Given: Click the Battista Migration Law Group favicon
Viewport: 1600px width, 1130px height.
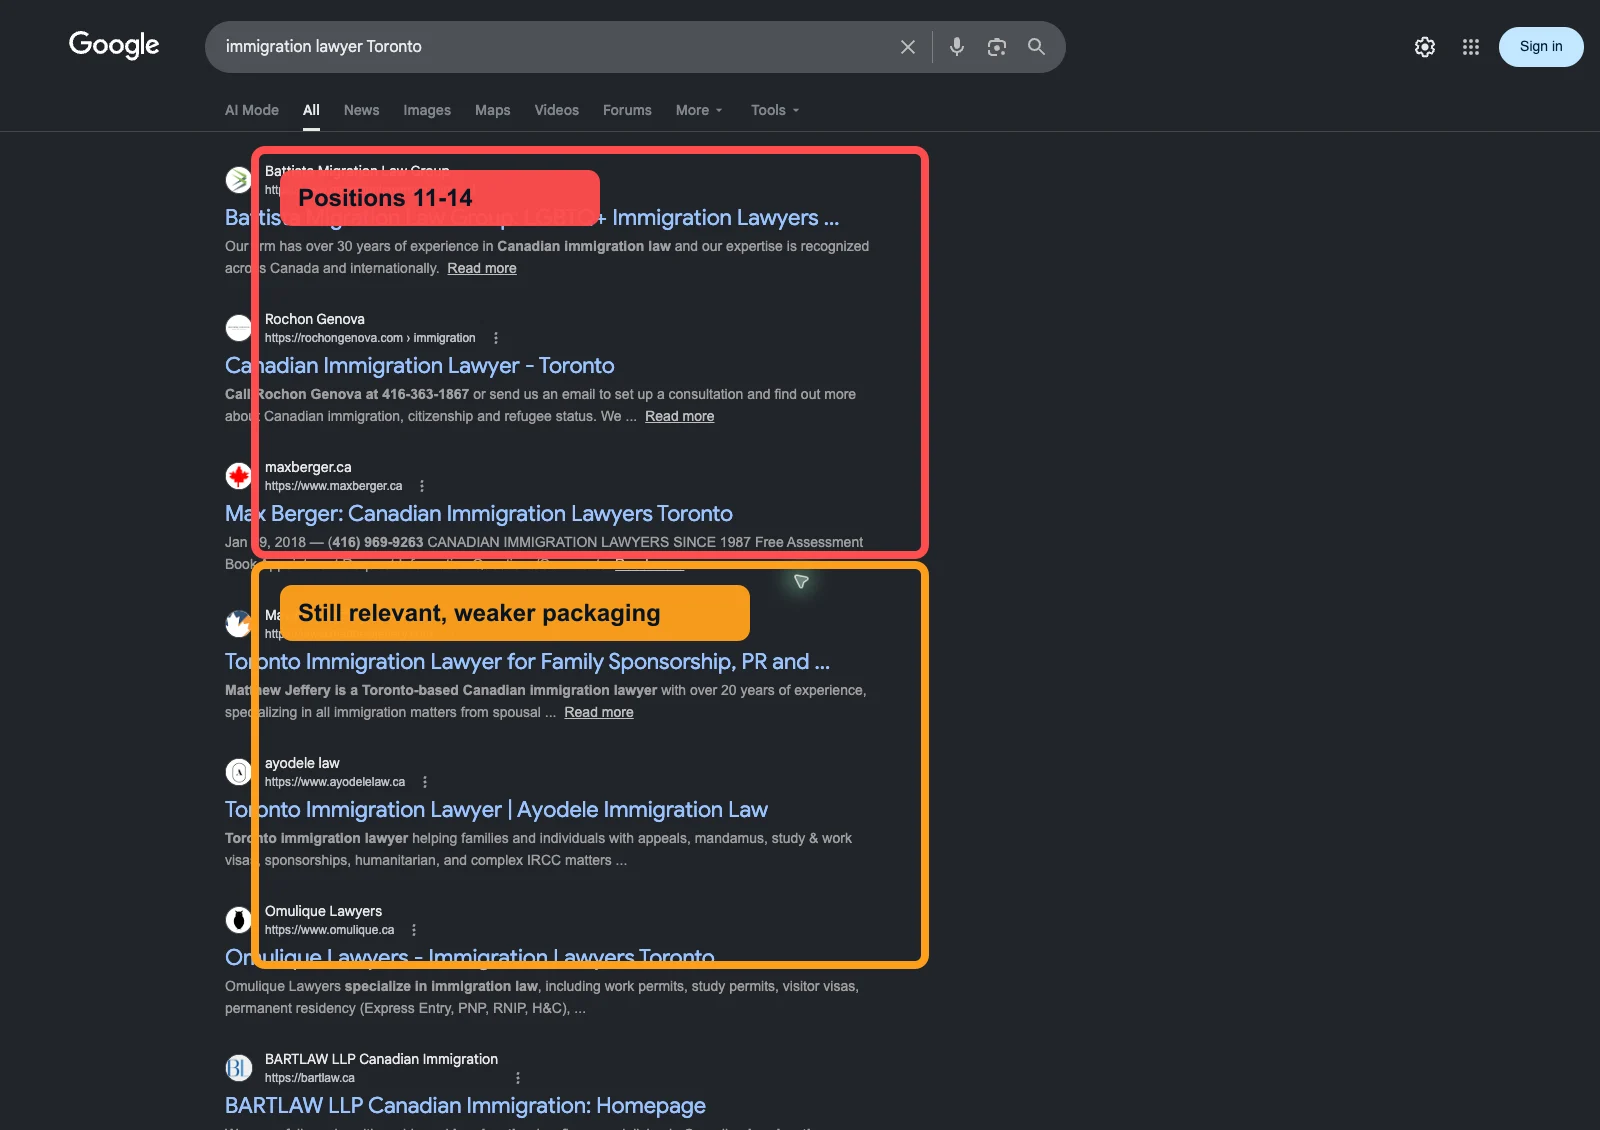Looking at the screenshot, I should click(x=238, y=180).
